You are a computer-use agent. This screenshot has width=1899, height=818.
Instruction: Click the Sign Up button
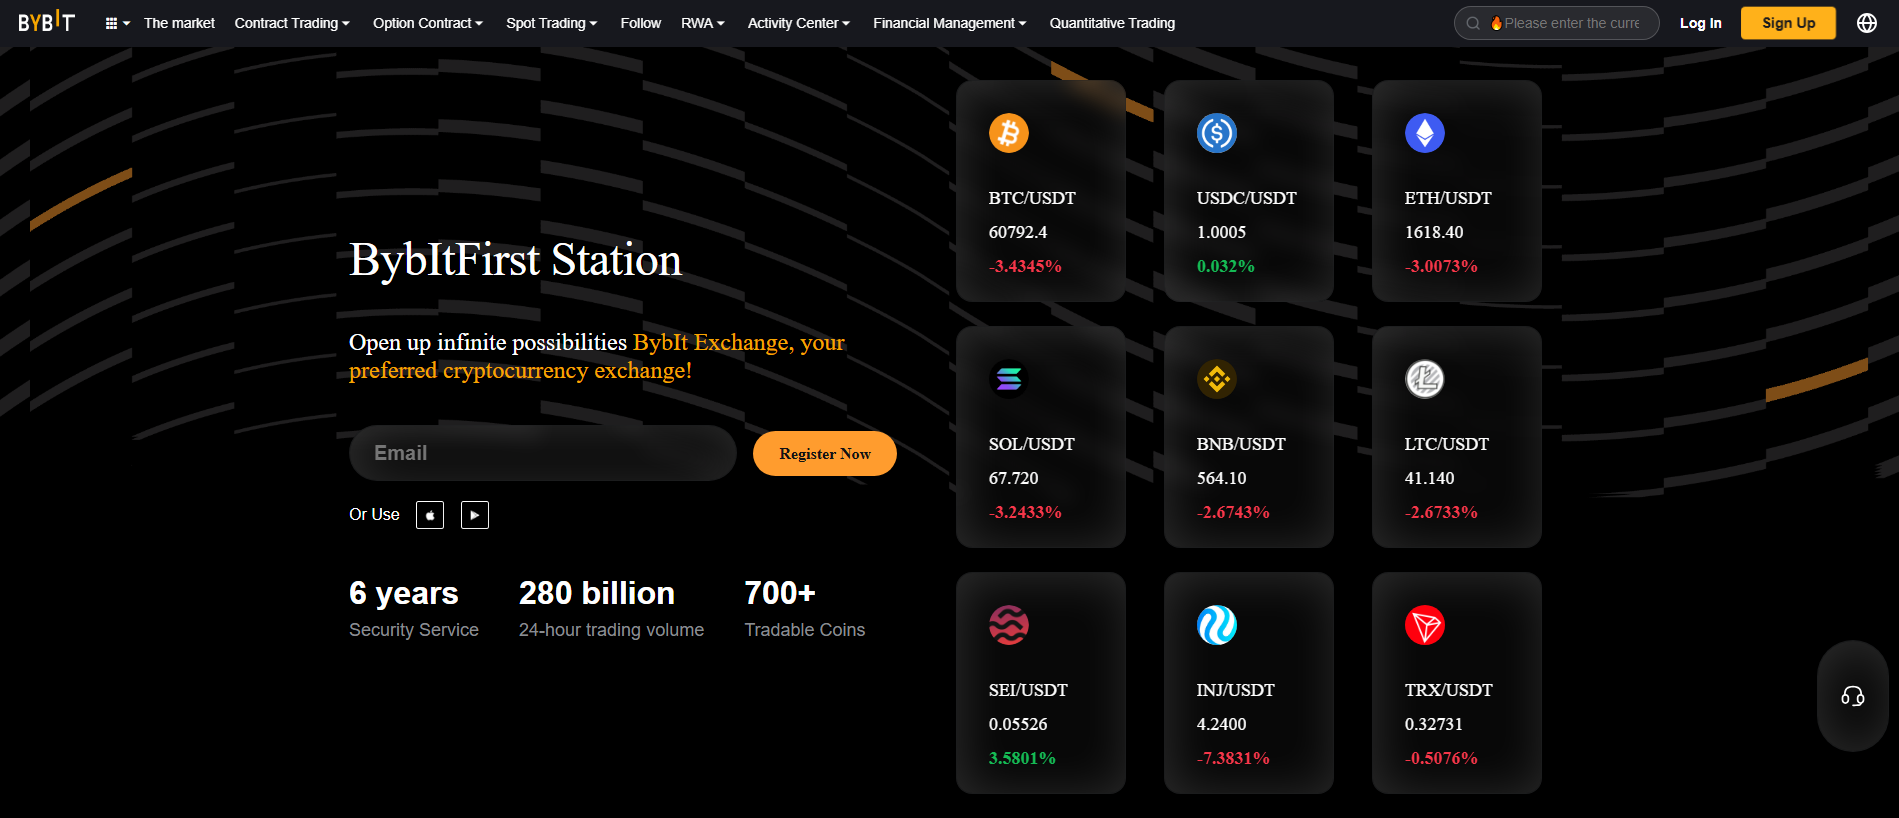pyautogui.click(x=1788, y=23)
